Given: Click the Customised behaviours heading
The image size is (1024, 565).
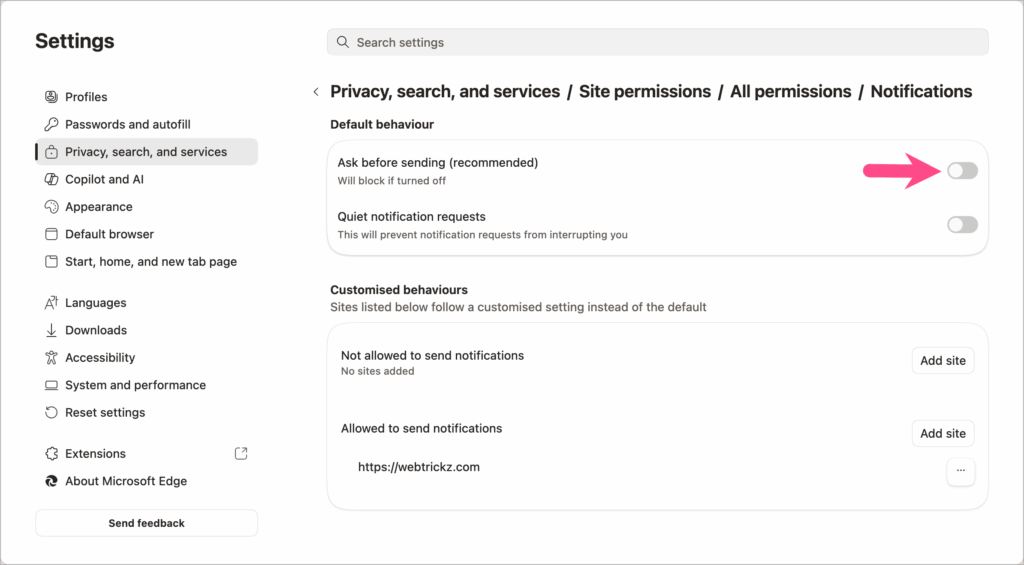Looking at the screenshot, I should [x=399, y=289].
